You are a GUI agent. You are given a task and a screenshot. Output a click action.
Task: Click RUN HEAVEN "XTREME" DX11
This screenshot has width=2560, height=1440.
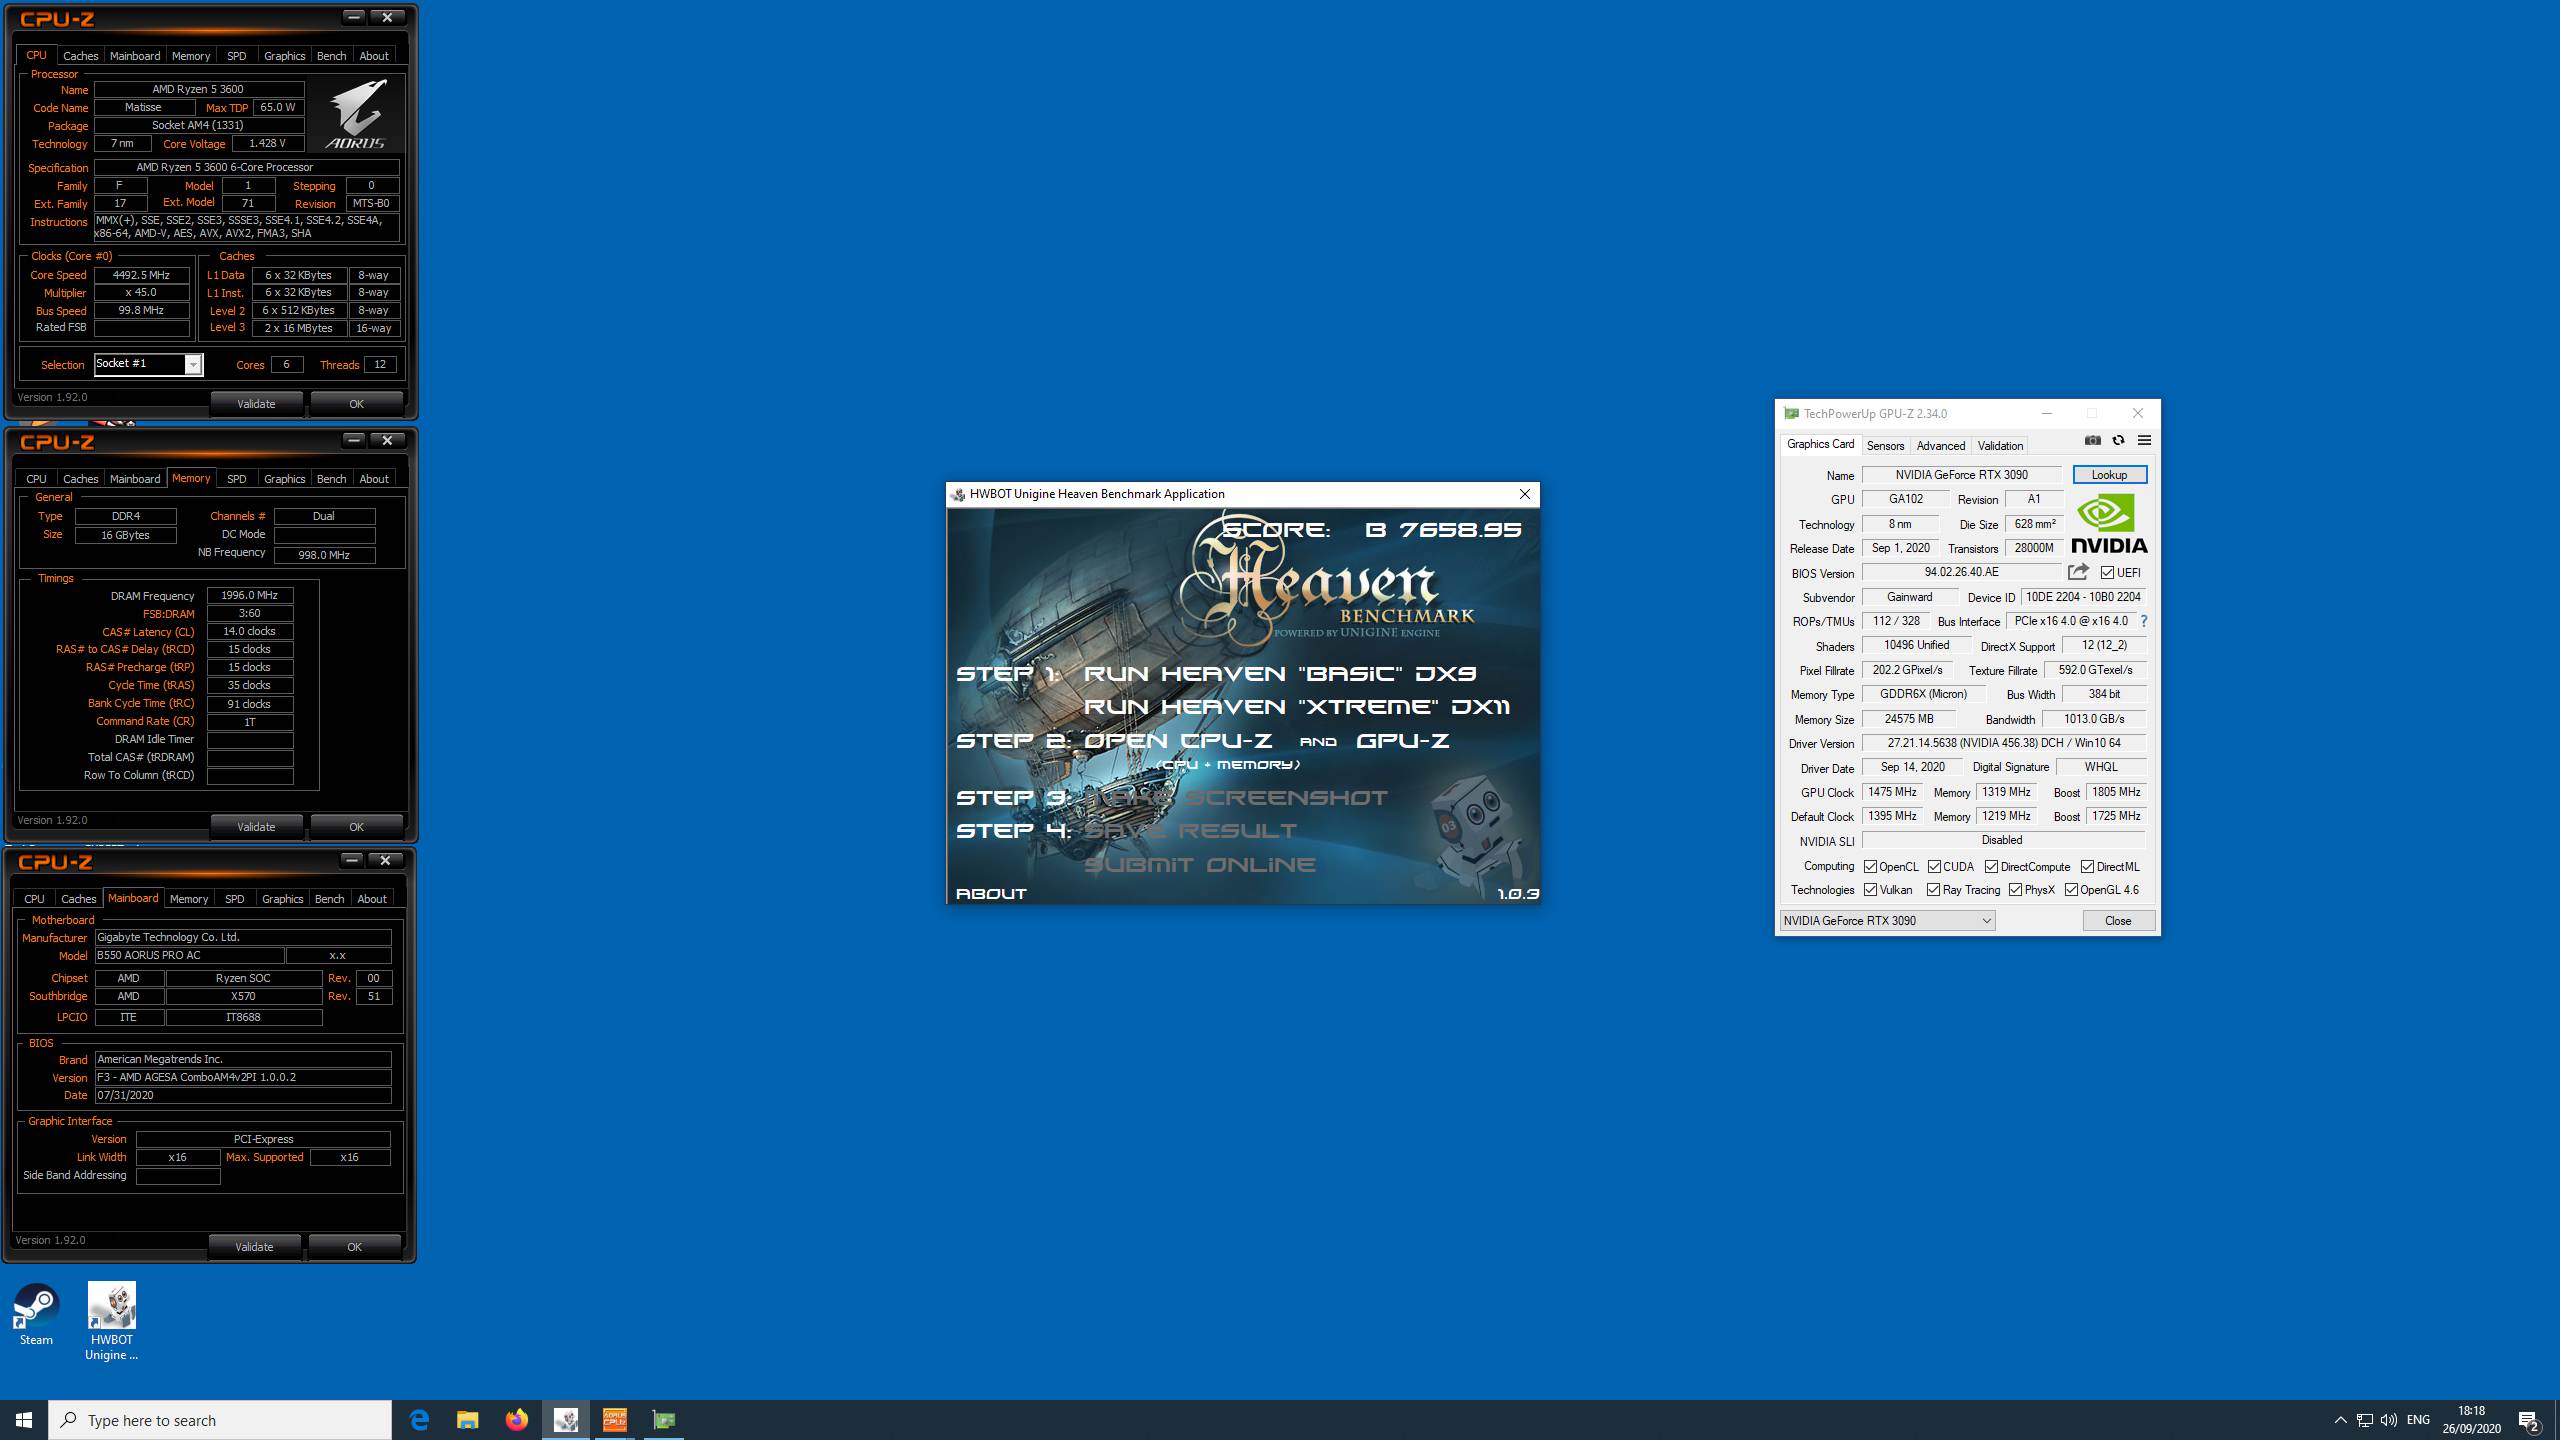pos(1297,706)
